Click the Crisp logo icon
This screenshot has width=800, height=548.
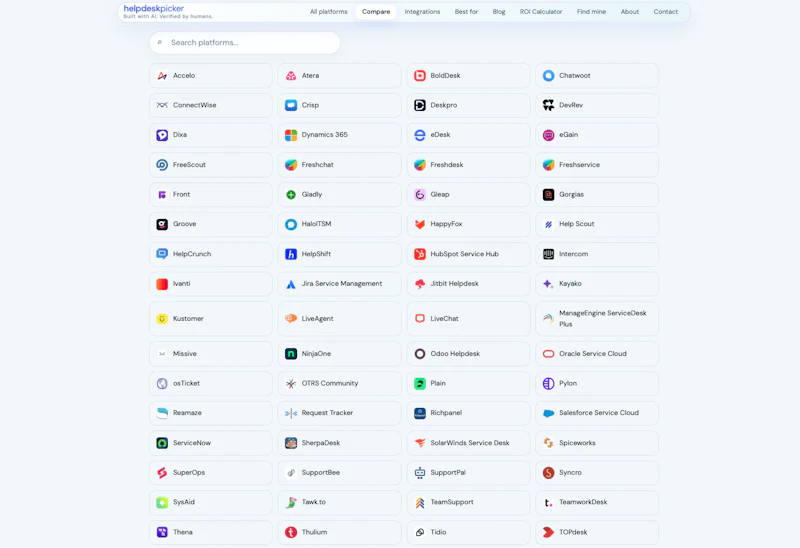pos(291,105)
